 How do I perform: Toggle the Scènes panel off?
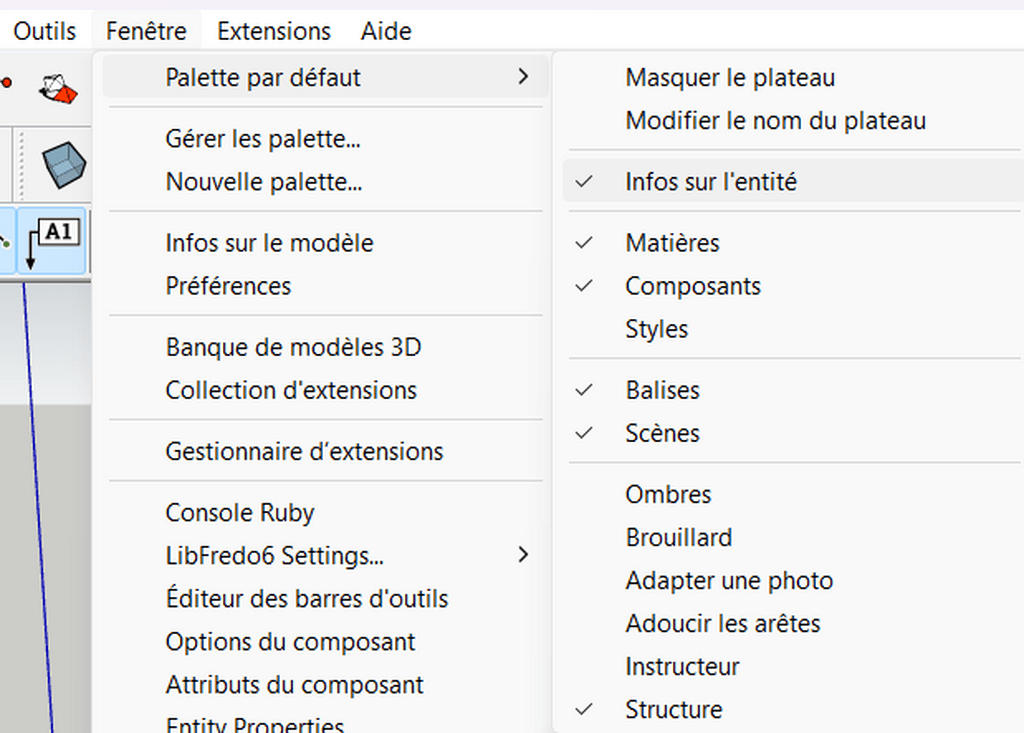(662, 433)
